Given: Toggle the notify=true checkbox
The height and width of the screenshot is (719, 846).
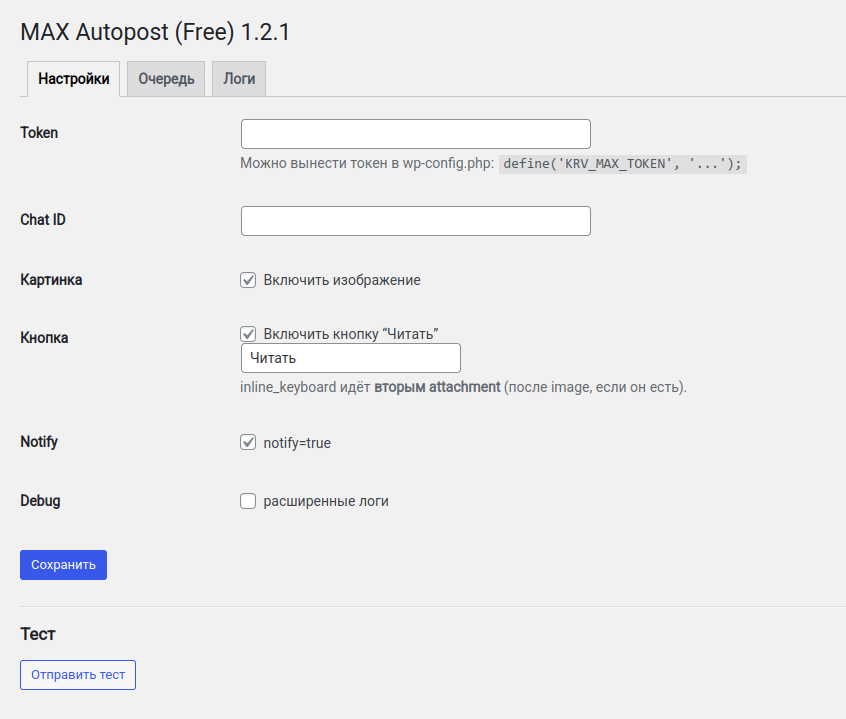Looking at the screenshot, I should [248, 442].
